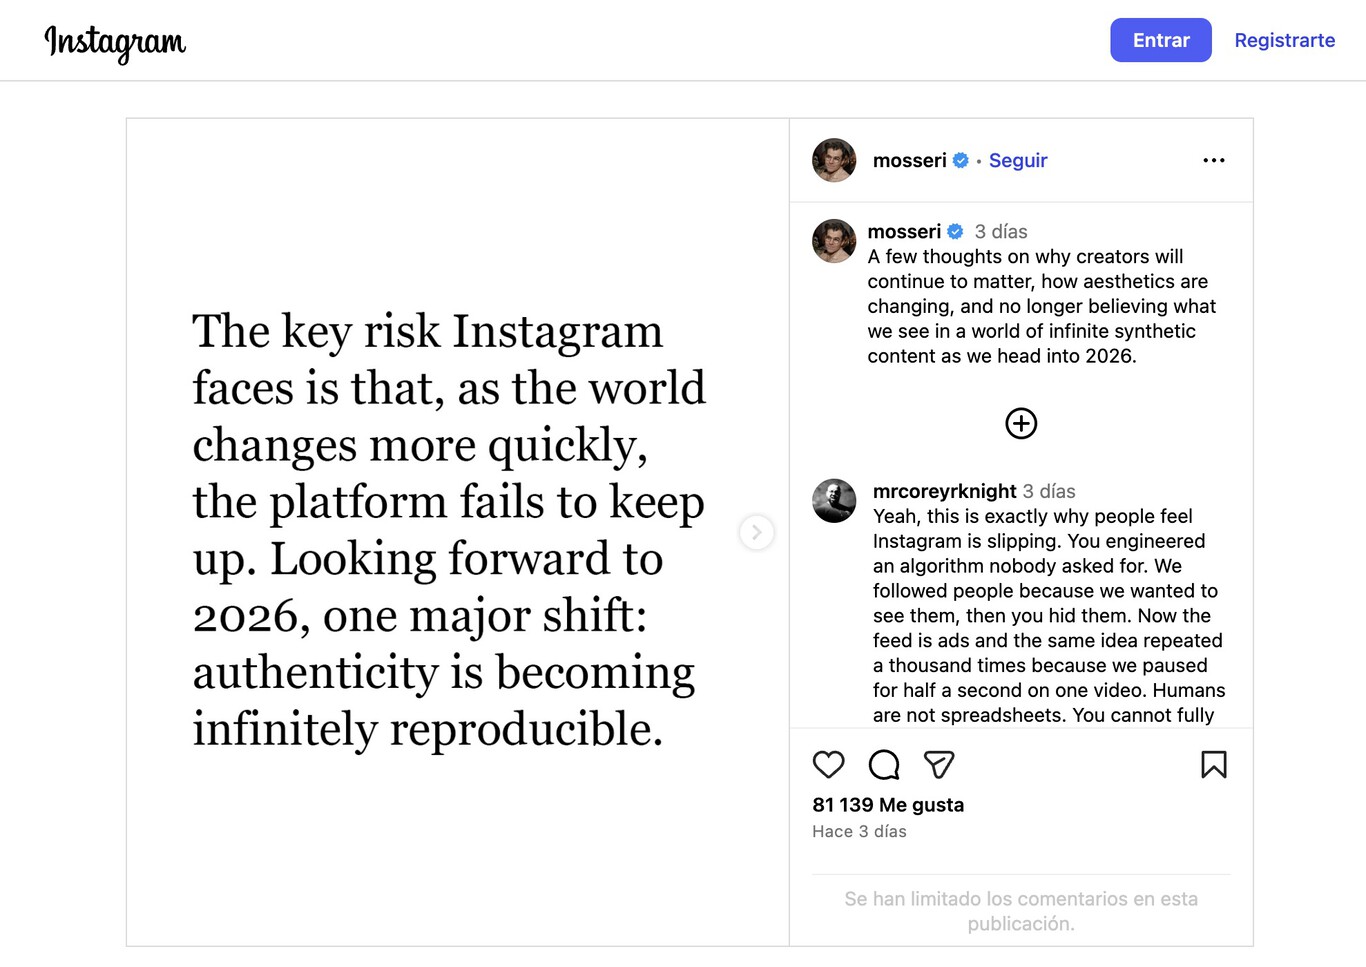Save post with bookmark icon
This screenshot has height=967, width=1366.
tap(1213, 765)
